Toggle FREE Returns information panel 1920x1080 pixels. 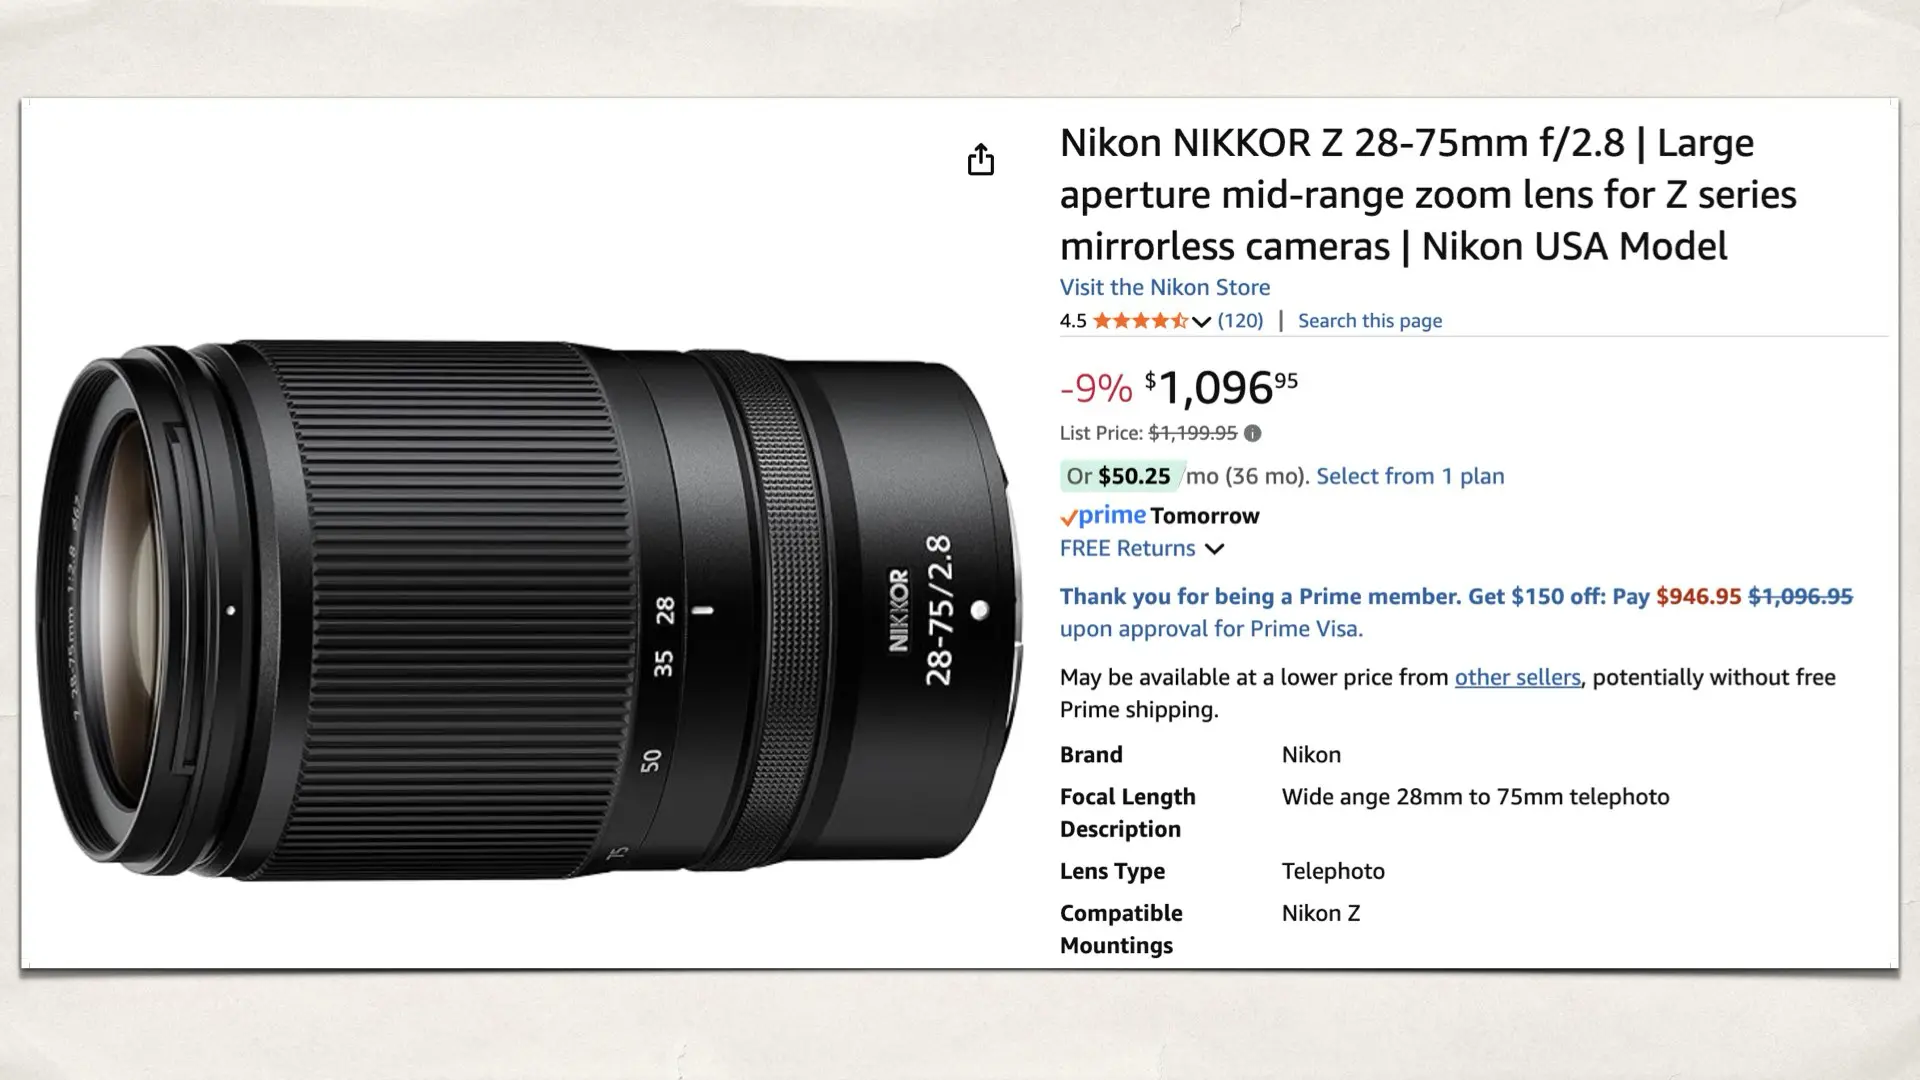tap(1215, 549)
